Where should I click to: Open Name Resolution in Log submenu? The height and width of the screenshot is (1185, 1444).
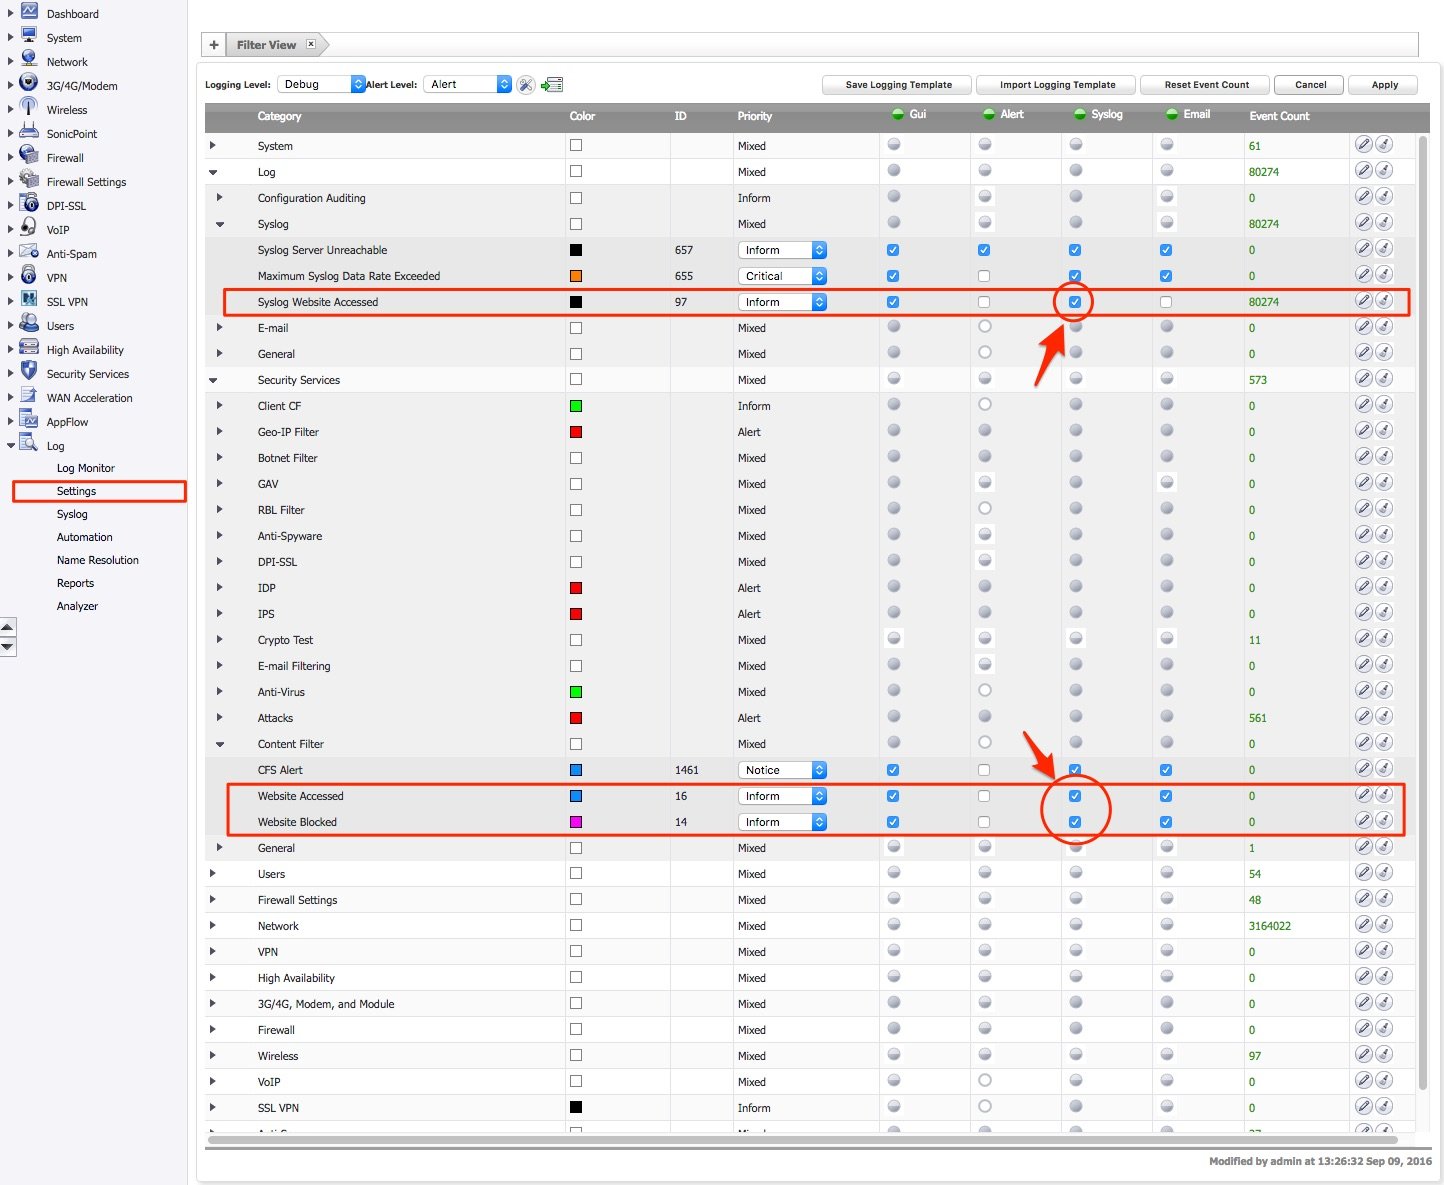98,560
